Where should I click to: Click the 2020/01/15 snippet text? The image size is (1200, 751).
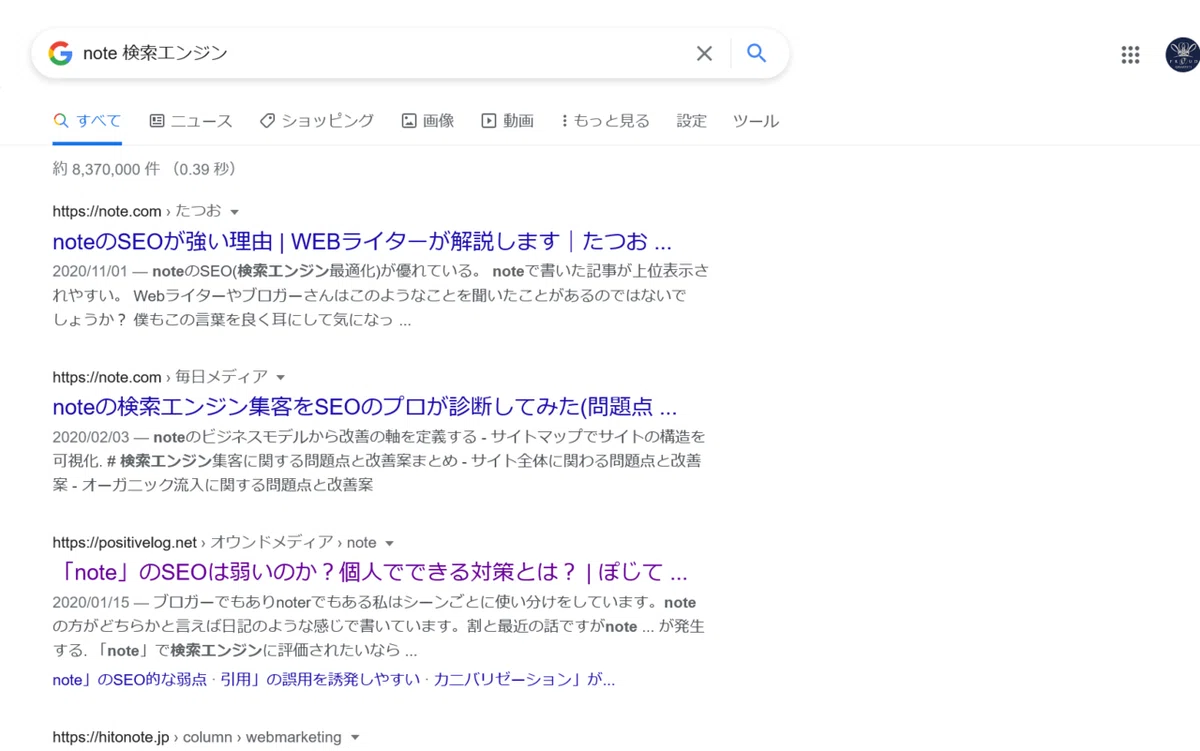pyautogui.click(x=378, y=627)
